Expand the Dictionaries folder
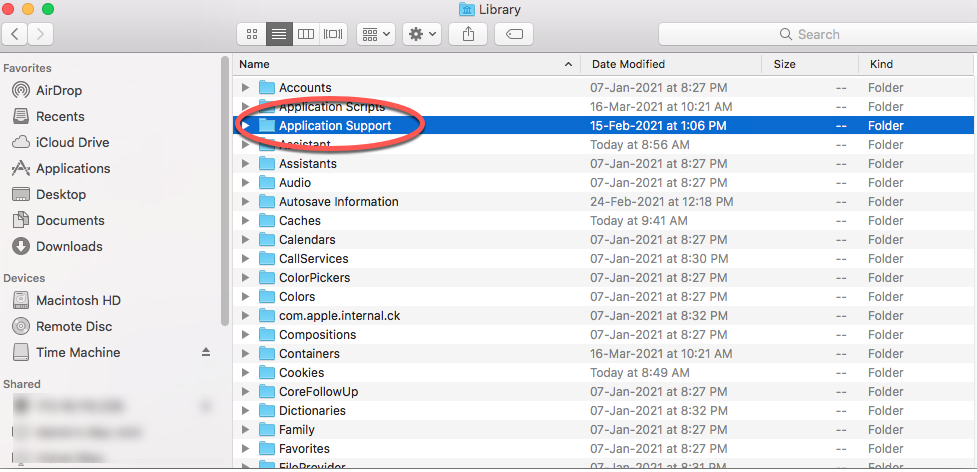 click(x=245, y=411)
